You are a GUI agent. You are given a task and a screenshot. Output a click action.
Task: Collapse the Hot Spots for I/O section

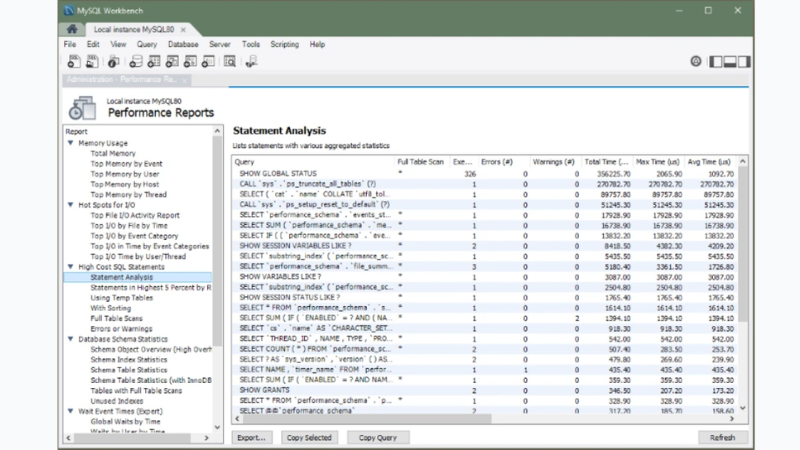(x=70, y=205)
